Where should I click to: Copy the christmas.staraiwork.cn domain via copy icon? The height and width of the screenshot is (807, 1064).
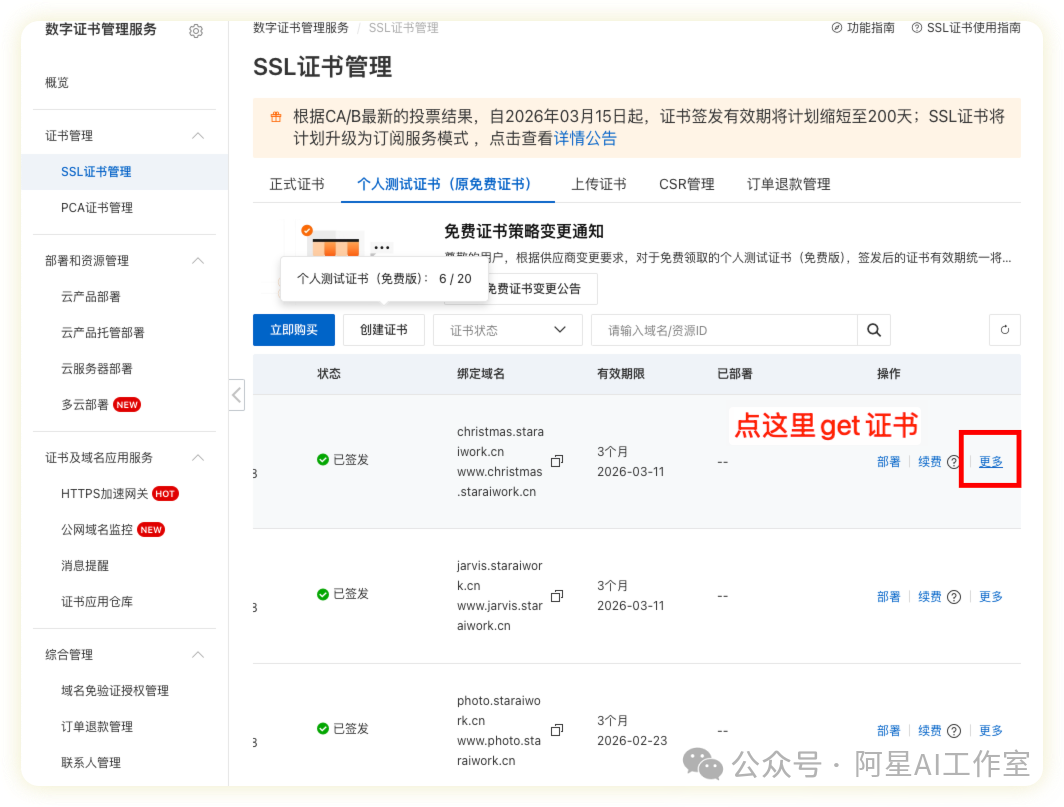tap(557, 461)
